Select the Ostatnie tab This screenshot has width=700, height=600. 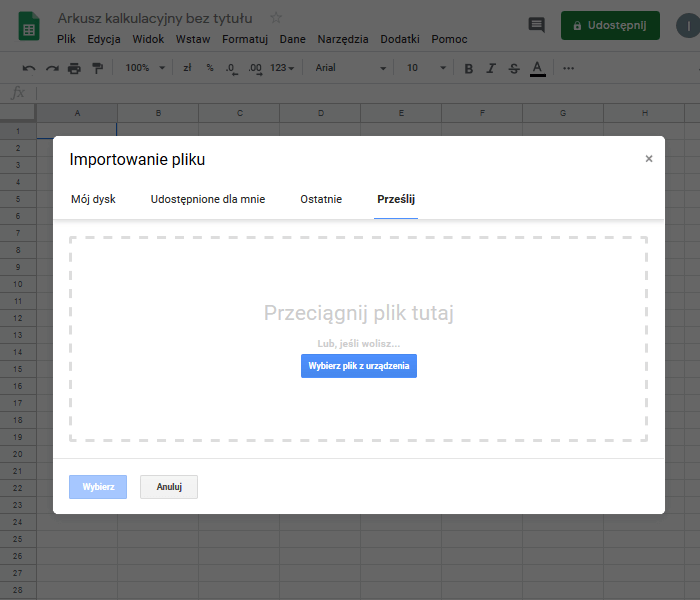tap(321, 199)
